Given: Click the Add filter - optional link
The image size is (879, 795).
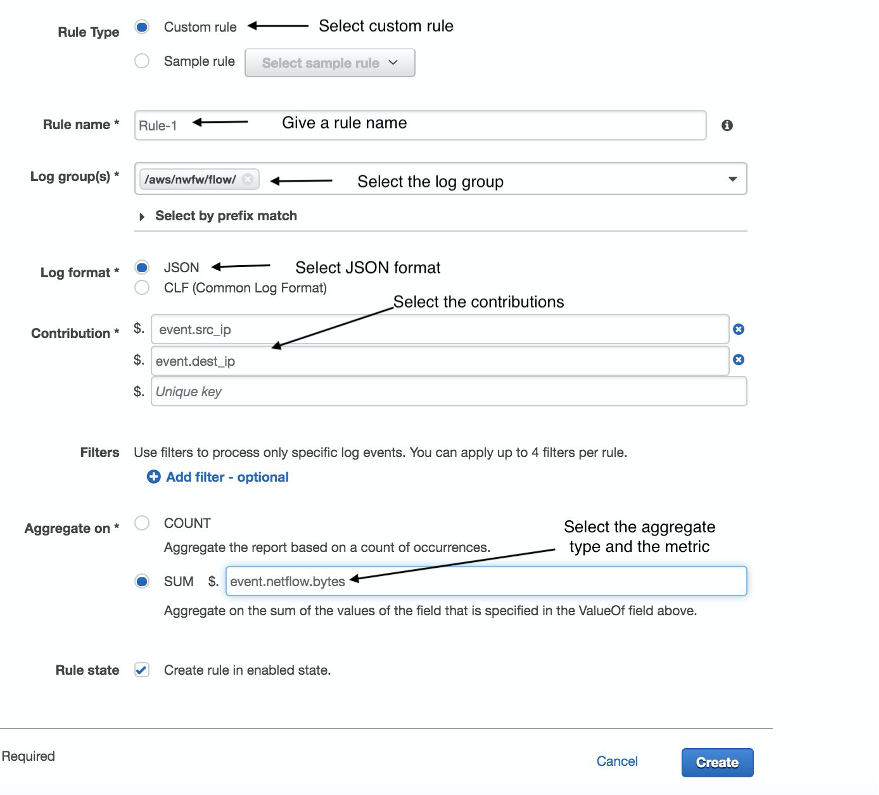Looking at the screenshot, I should pyautogui.click(x=227, y=477).
